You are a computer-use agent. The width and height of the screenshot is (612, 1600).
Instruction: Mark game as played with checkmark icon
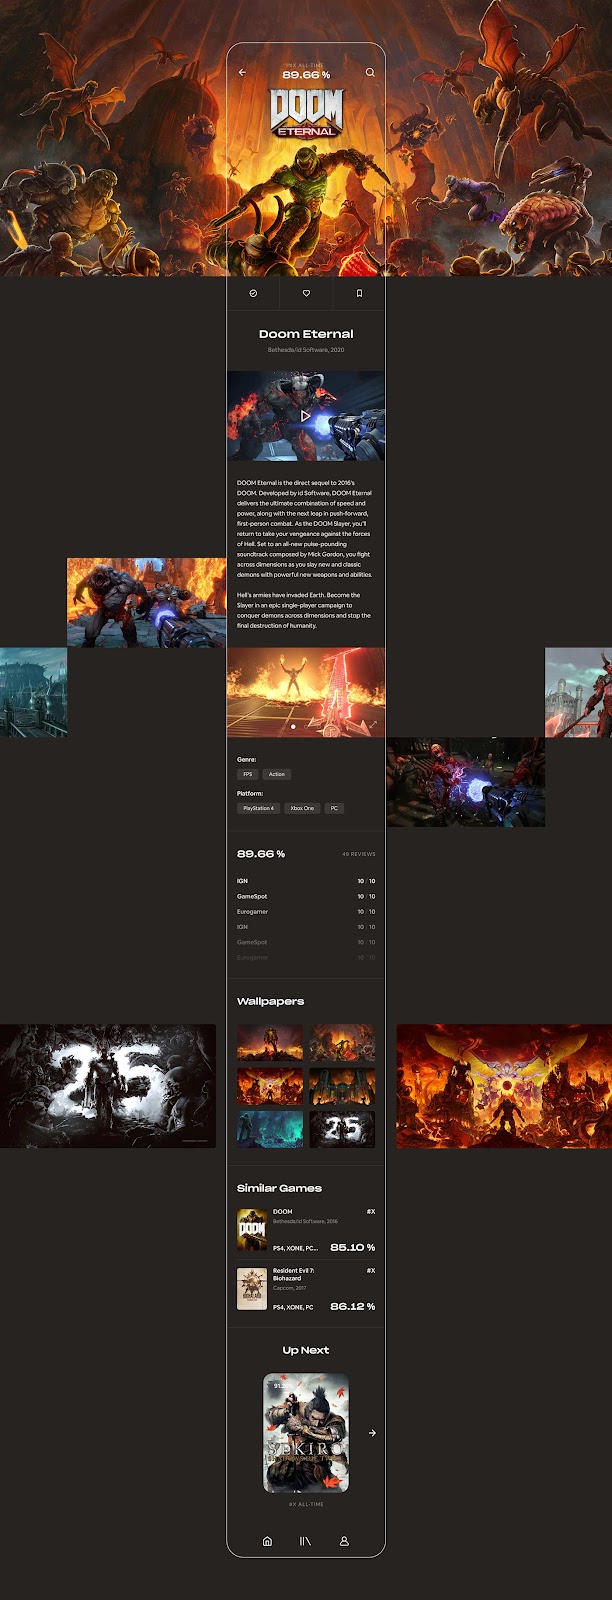[x=253, y=293]
